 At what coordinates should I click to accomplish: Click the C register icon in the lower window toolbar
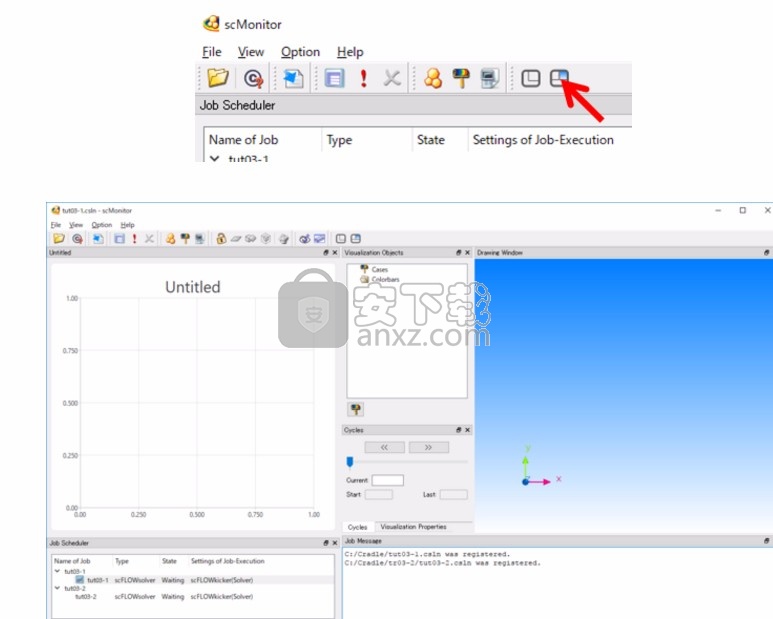tap(77, 239)
